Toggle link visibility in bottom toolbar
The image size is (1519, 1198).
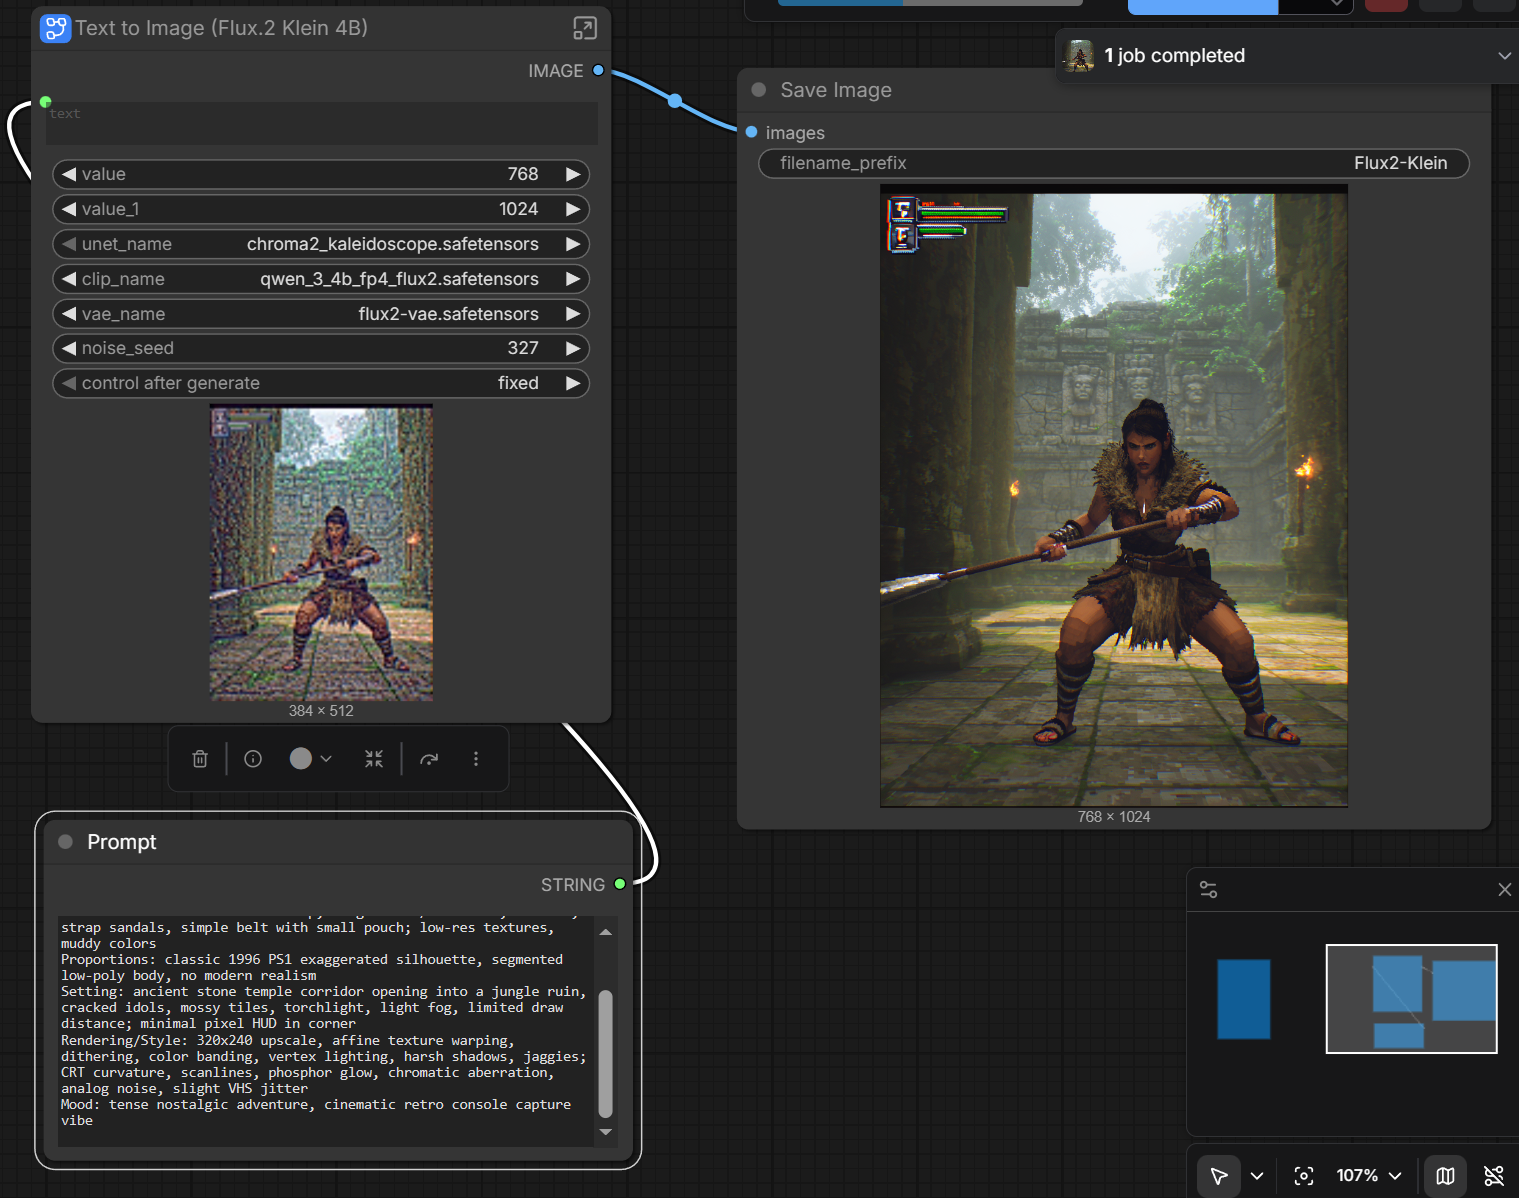[1494, 1176]
